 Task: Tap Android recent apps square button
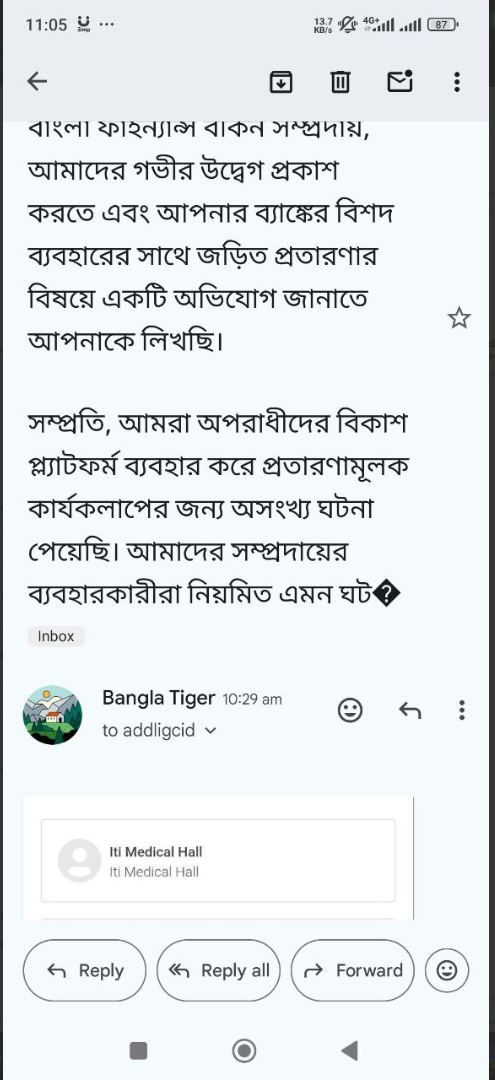[x=138, y=1050]
